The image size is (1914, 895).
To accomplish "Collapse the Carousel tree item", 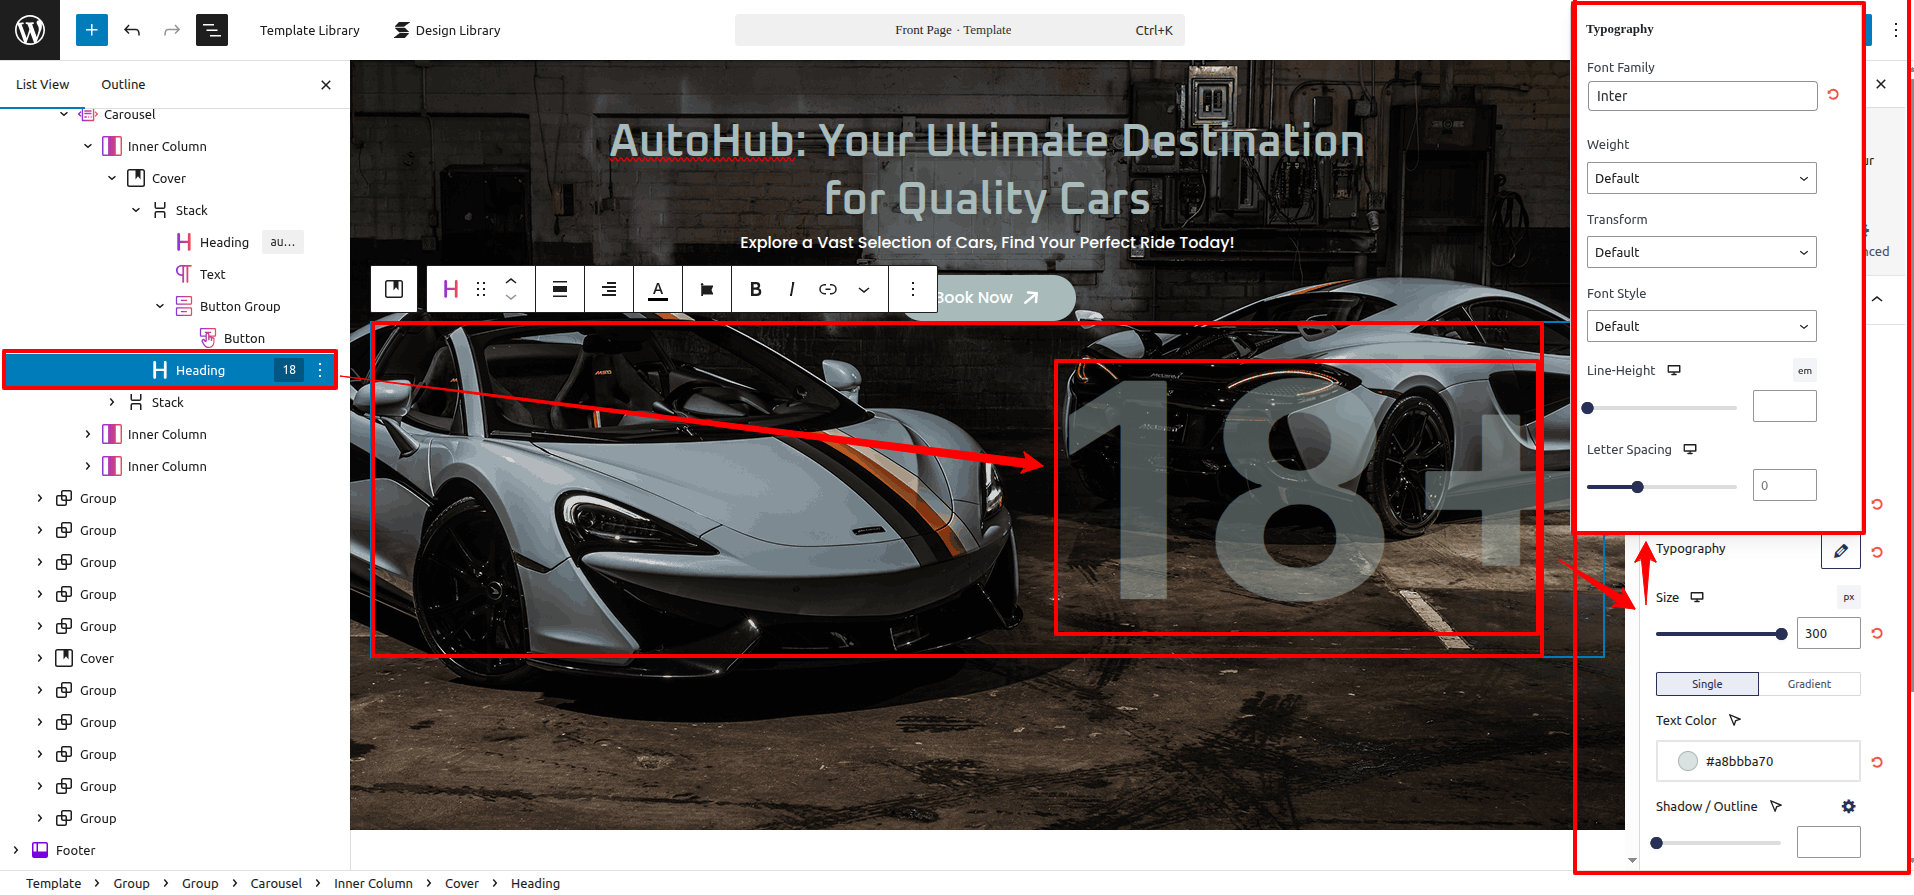I will (x=64, y=114).
